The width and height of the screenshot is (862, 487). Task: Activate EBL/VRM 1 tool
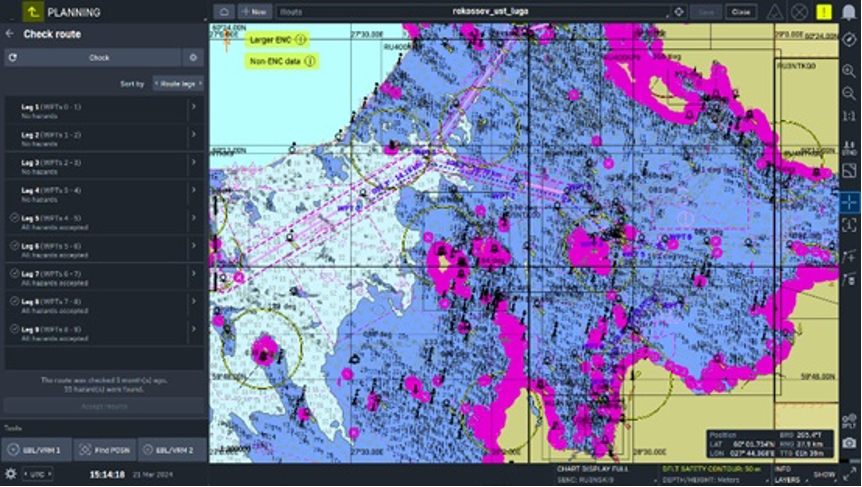[x=36, y=450]
